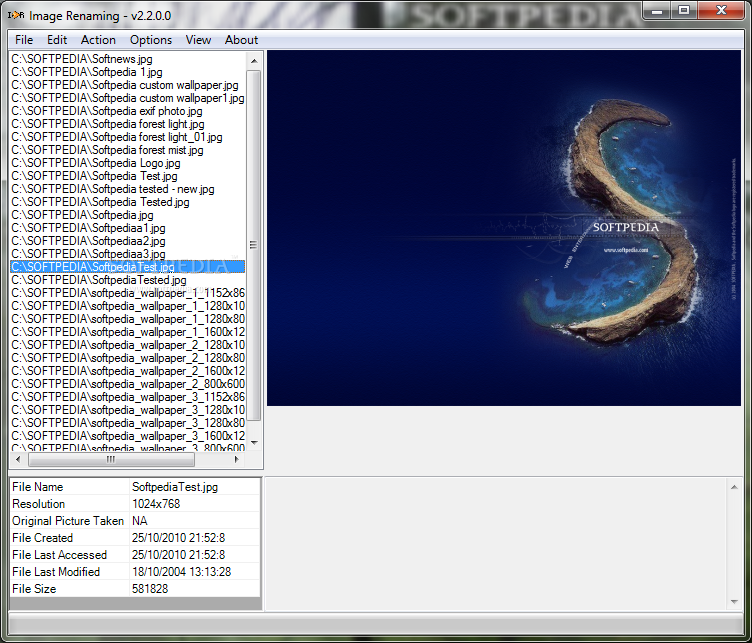752x643 pixels.
Task: Open the File menu
Action: pyautogui.click(x=24, y=40)
